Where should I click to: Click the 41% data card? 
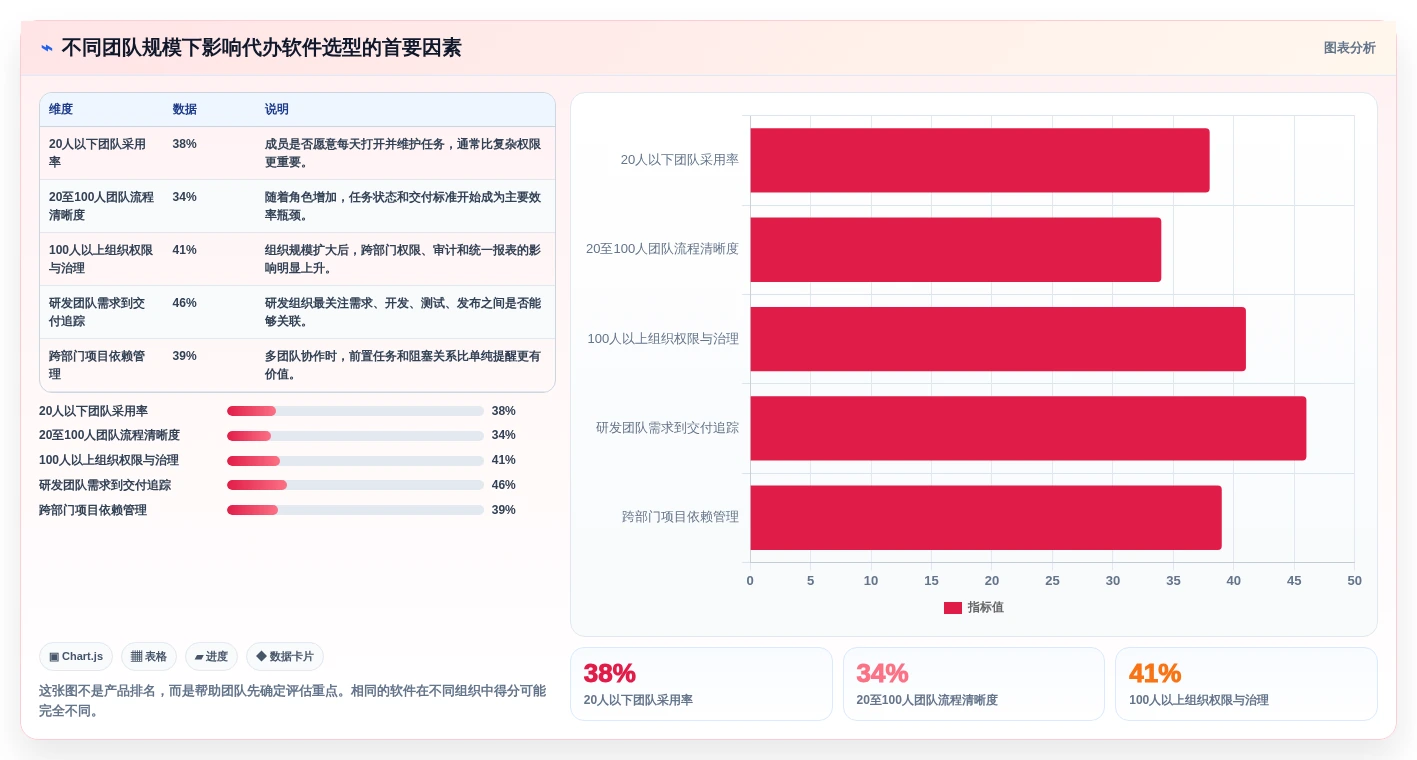click(1246, 684)
